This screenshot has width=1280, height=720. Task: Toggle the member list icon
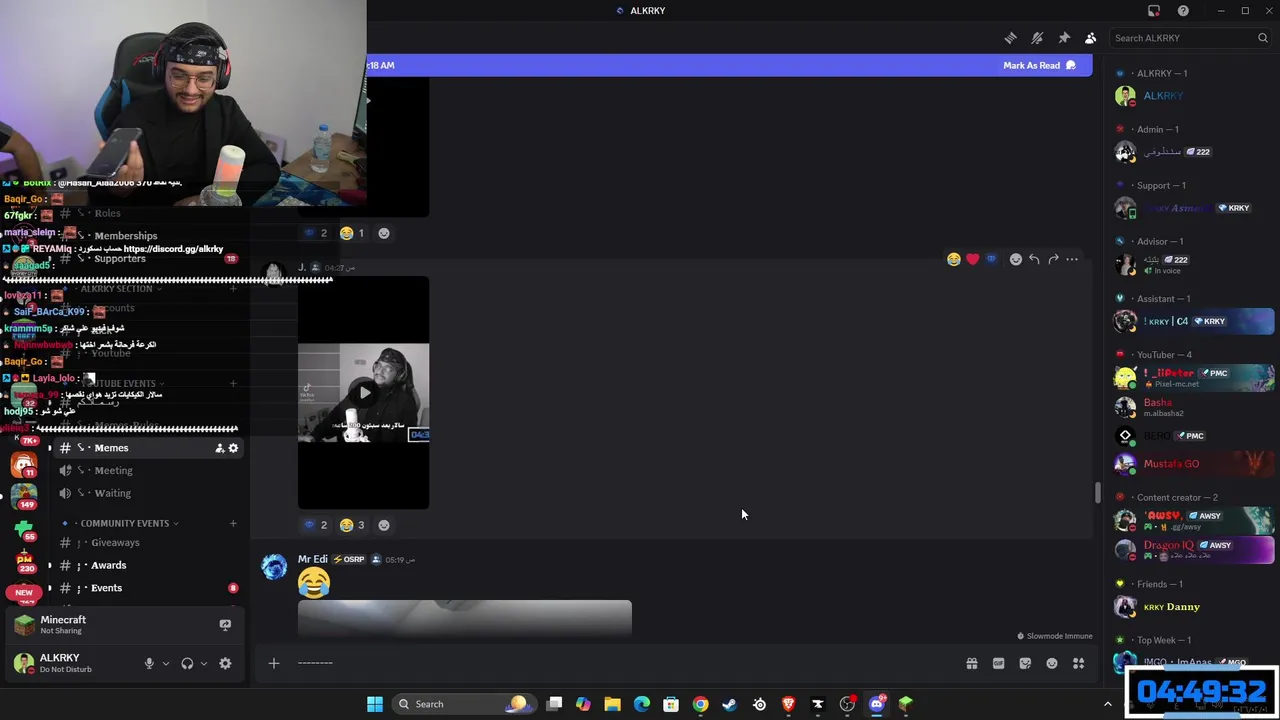pos(1090,38)
